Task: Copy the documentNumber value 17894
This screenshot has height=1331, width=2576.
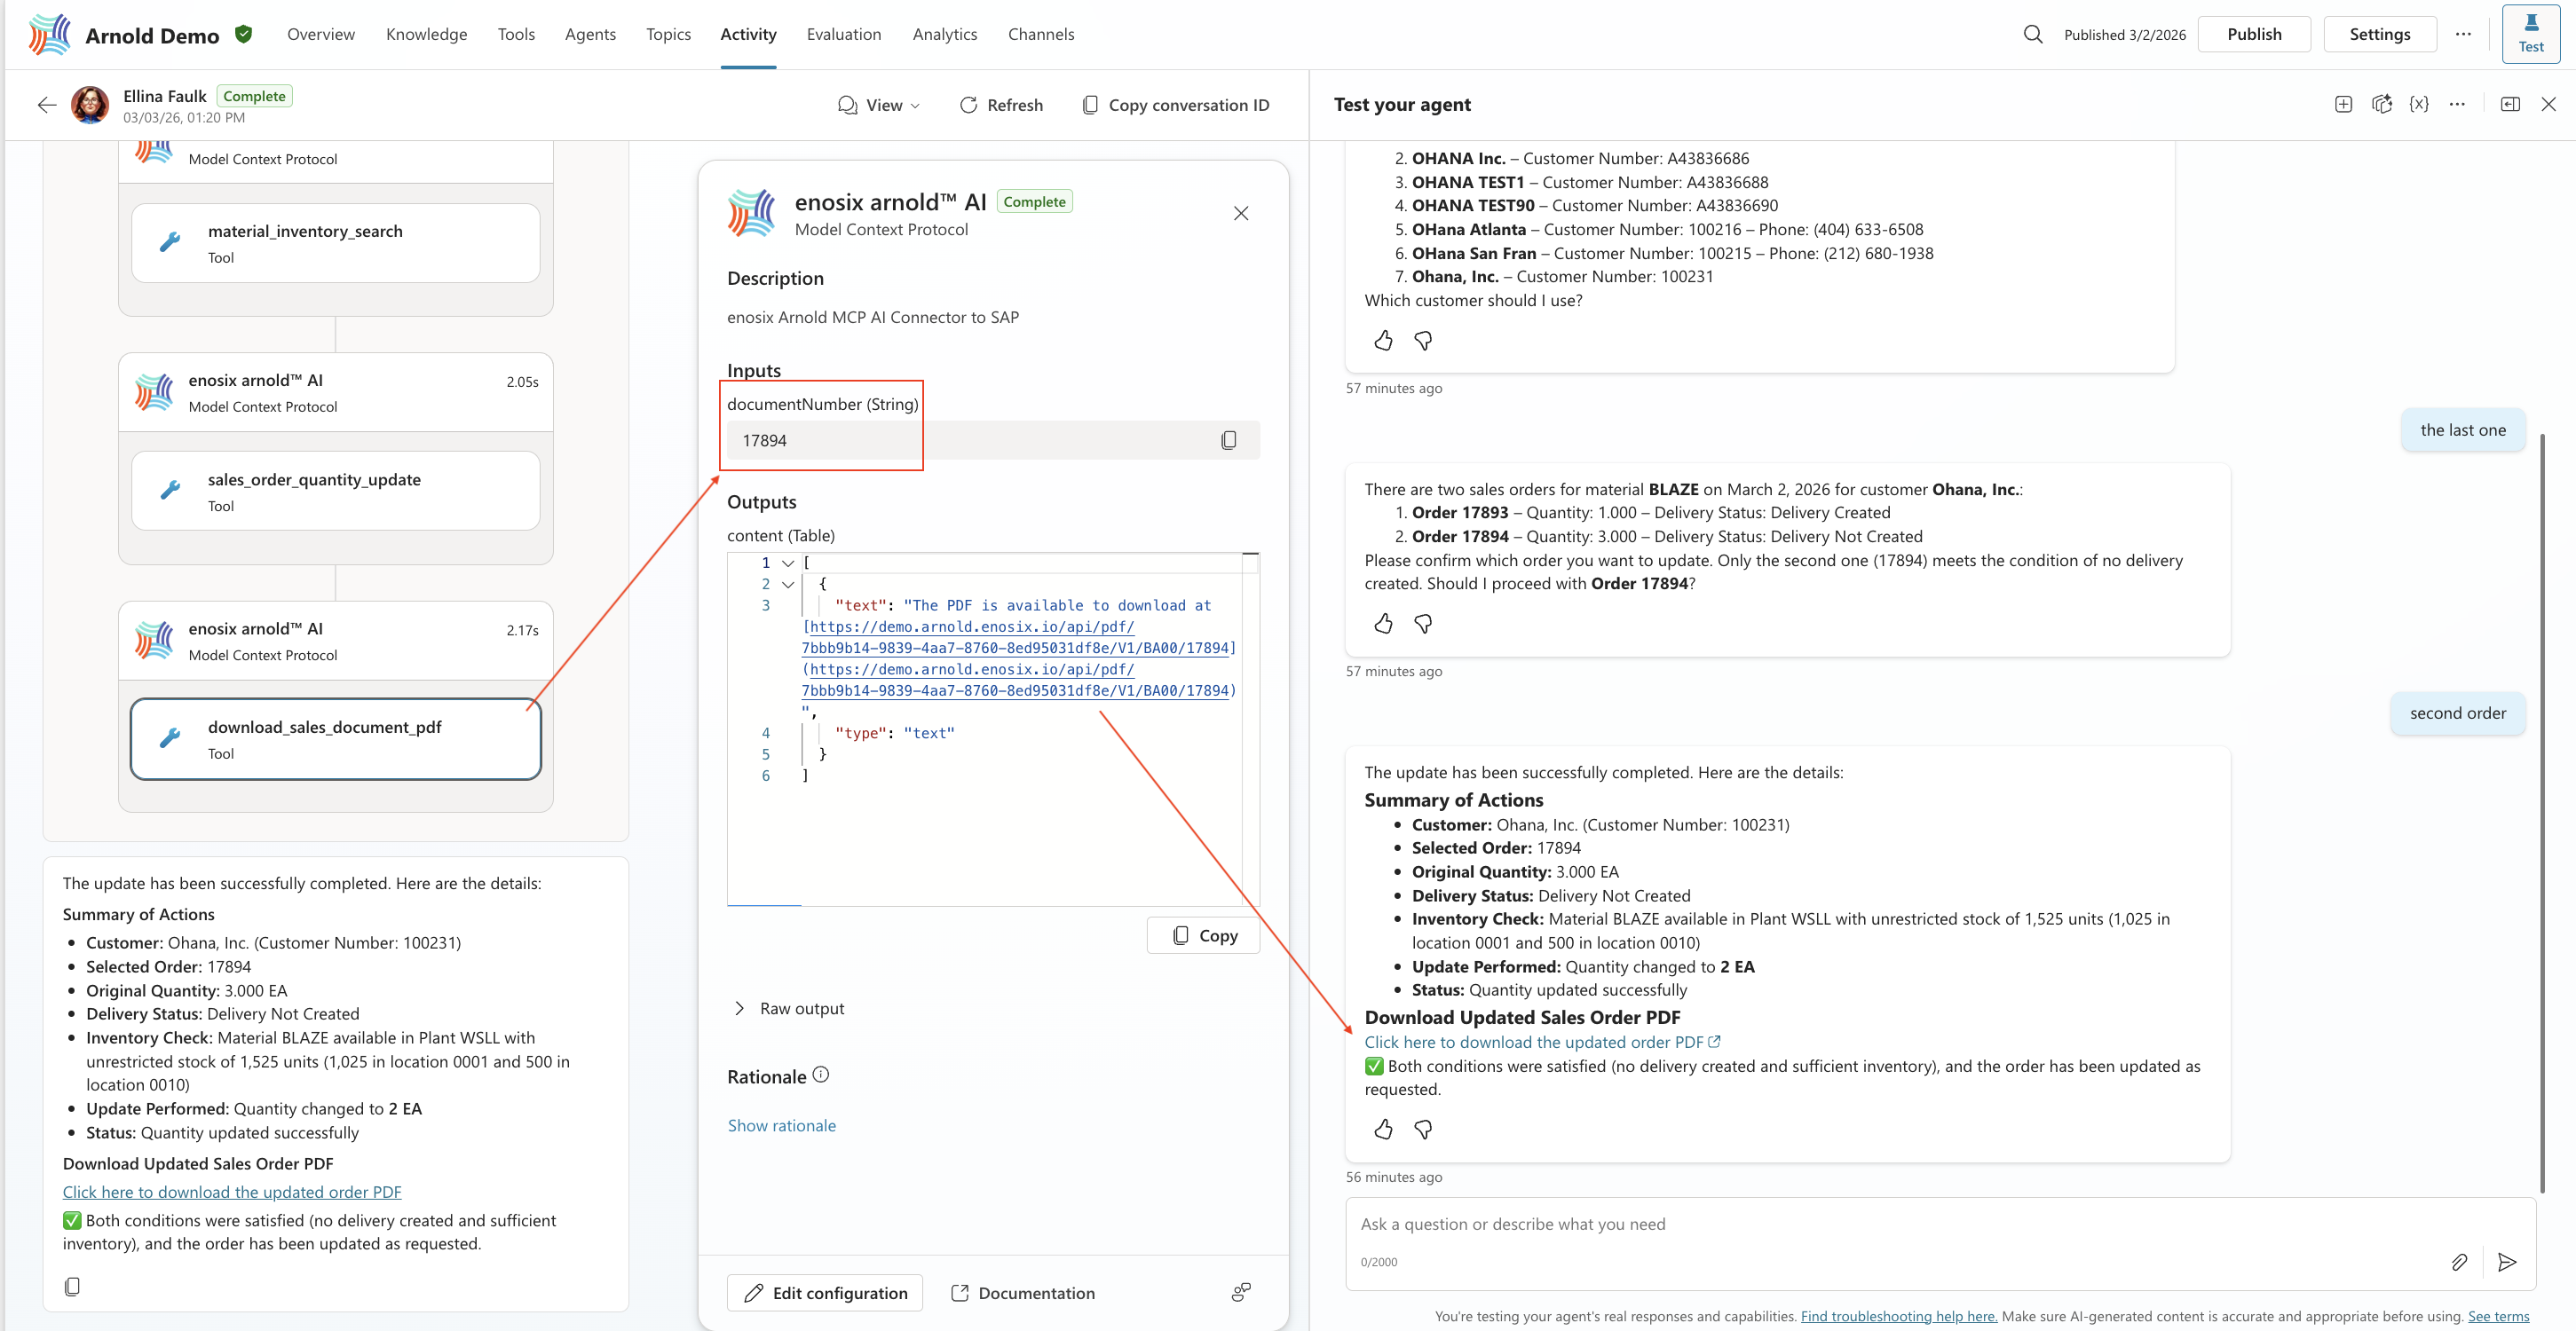Action: 1229,440
